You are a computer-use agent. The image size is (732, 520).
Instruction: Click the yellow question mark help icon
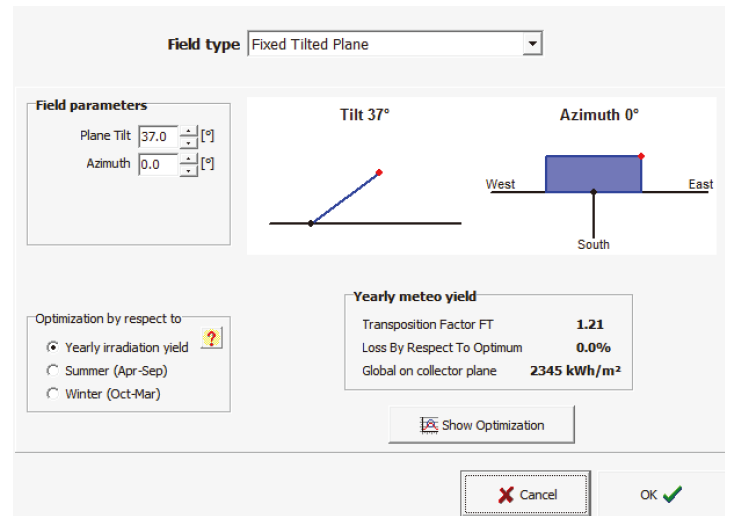pos(211,338)
